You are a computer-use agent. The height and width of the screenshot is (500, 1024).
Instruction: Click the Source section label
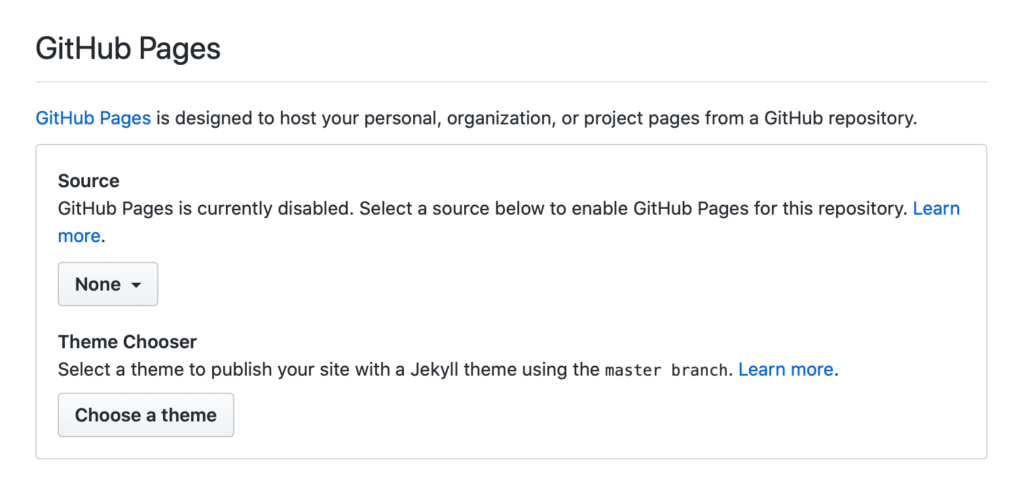pyautogui.click(x=89, y=181)
